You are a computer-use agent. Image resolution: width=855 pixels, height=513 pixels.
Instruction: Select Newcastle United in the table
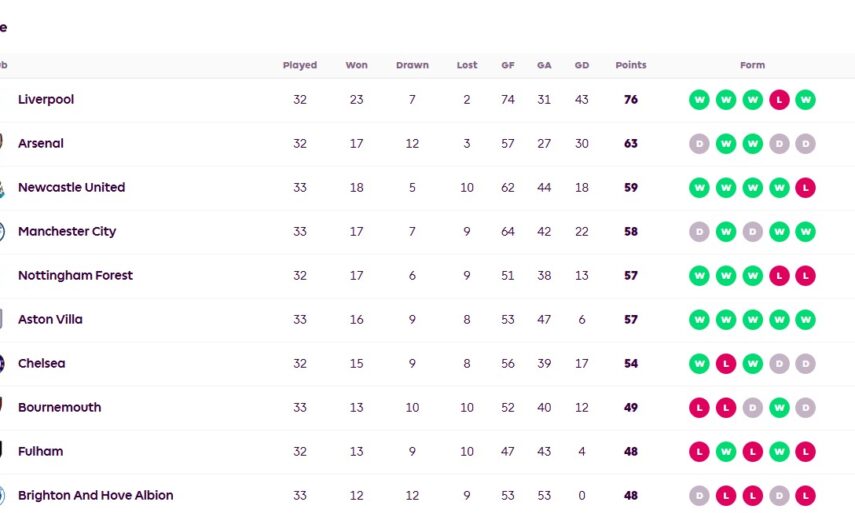click(71, 188)
